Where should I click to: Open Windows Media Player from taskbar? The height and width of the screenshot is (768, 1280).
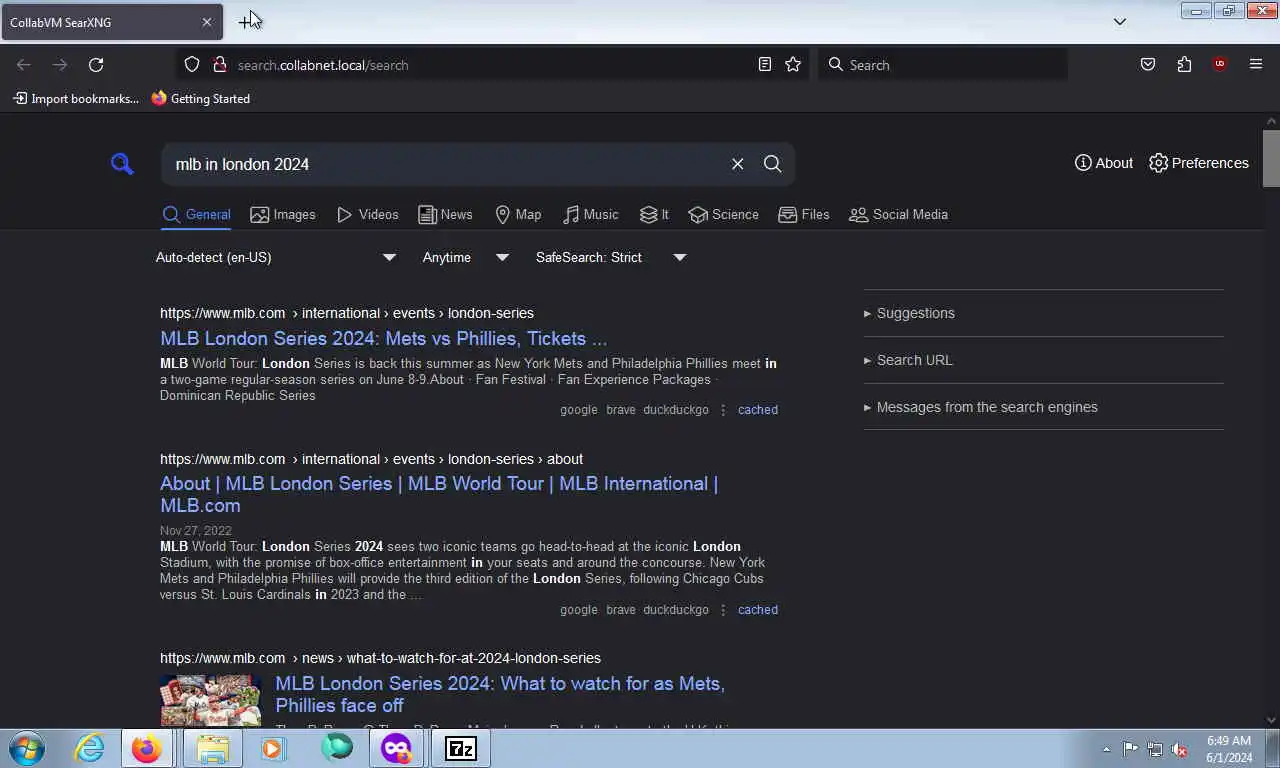[273, 748]
